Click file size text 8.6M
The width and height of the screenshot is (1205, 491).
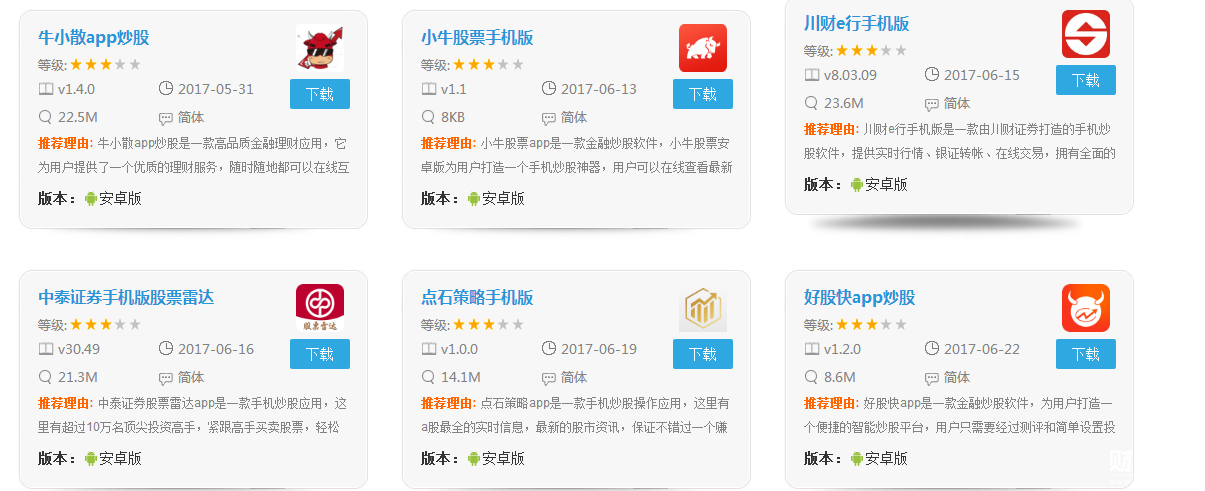click(x=840, y=377)
